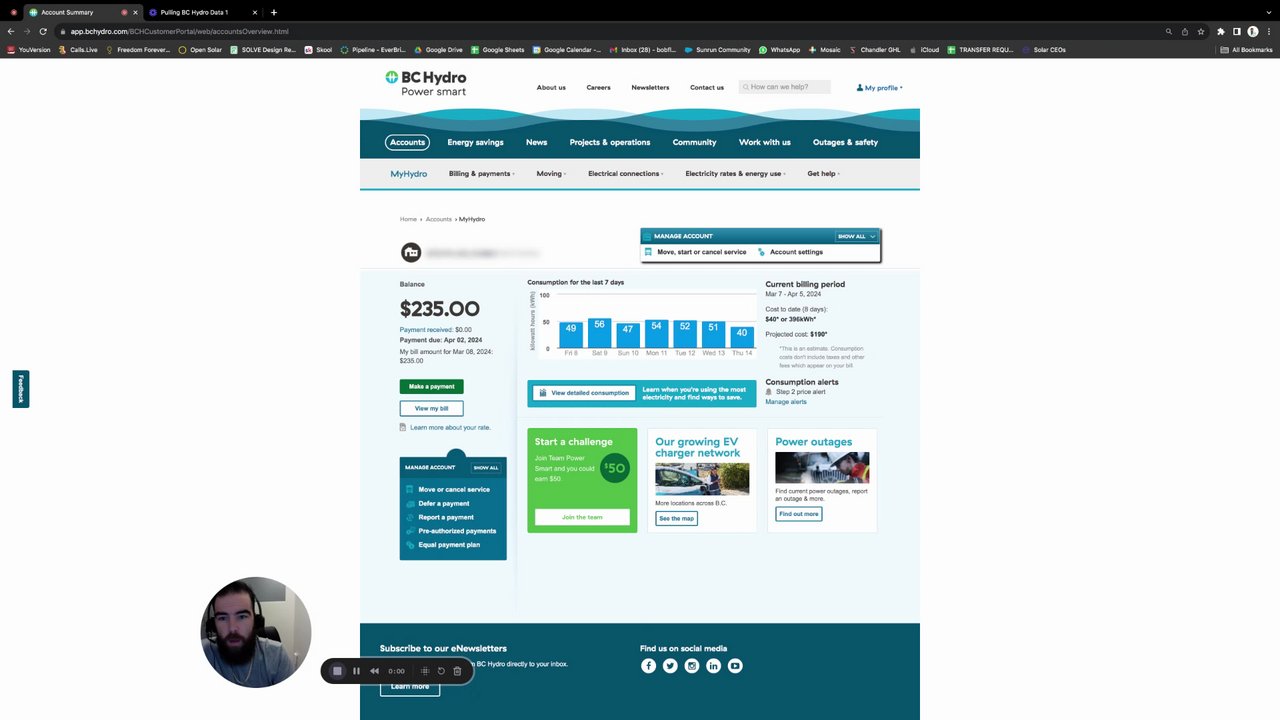Expand the My profile dropdown
This screenshot has height=720, width=1280.
pos(880,88)
